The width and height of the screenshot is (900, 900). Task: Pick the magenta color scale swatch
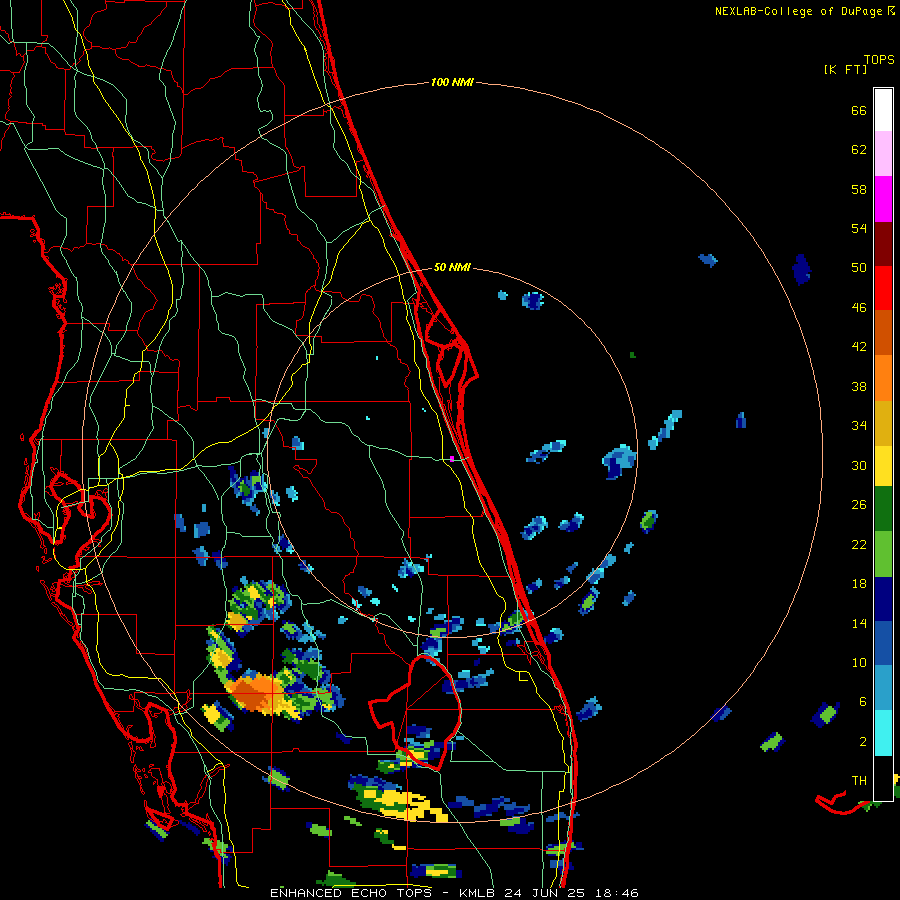883,199
